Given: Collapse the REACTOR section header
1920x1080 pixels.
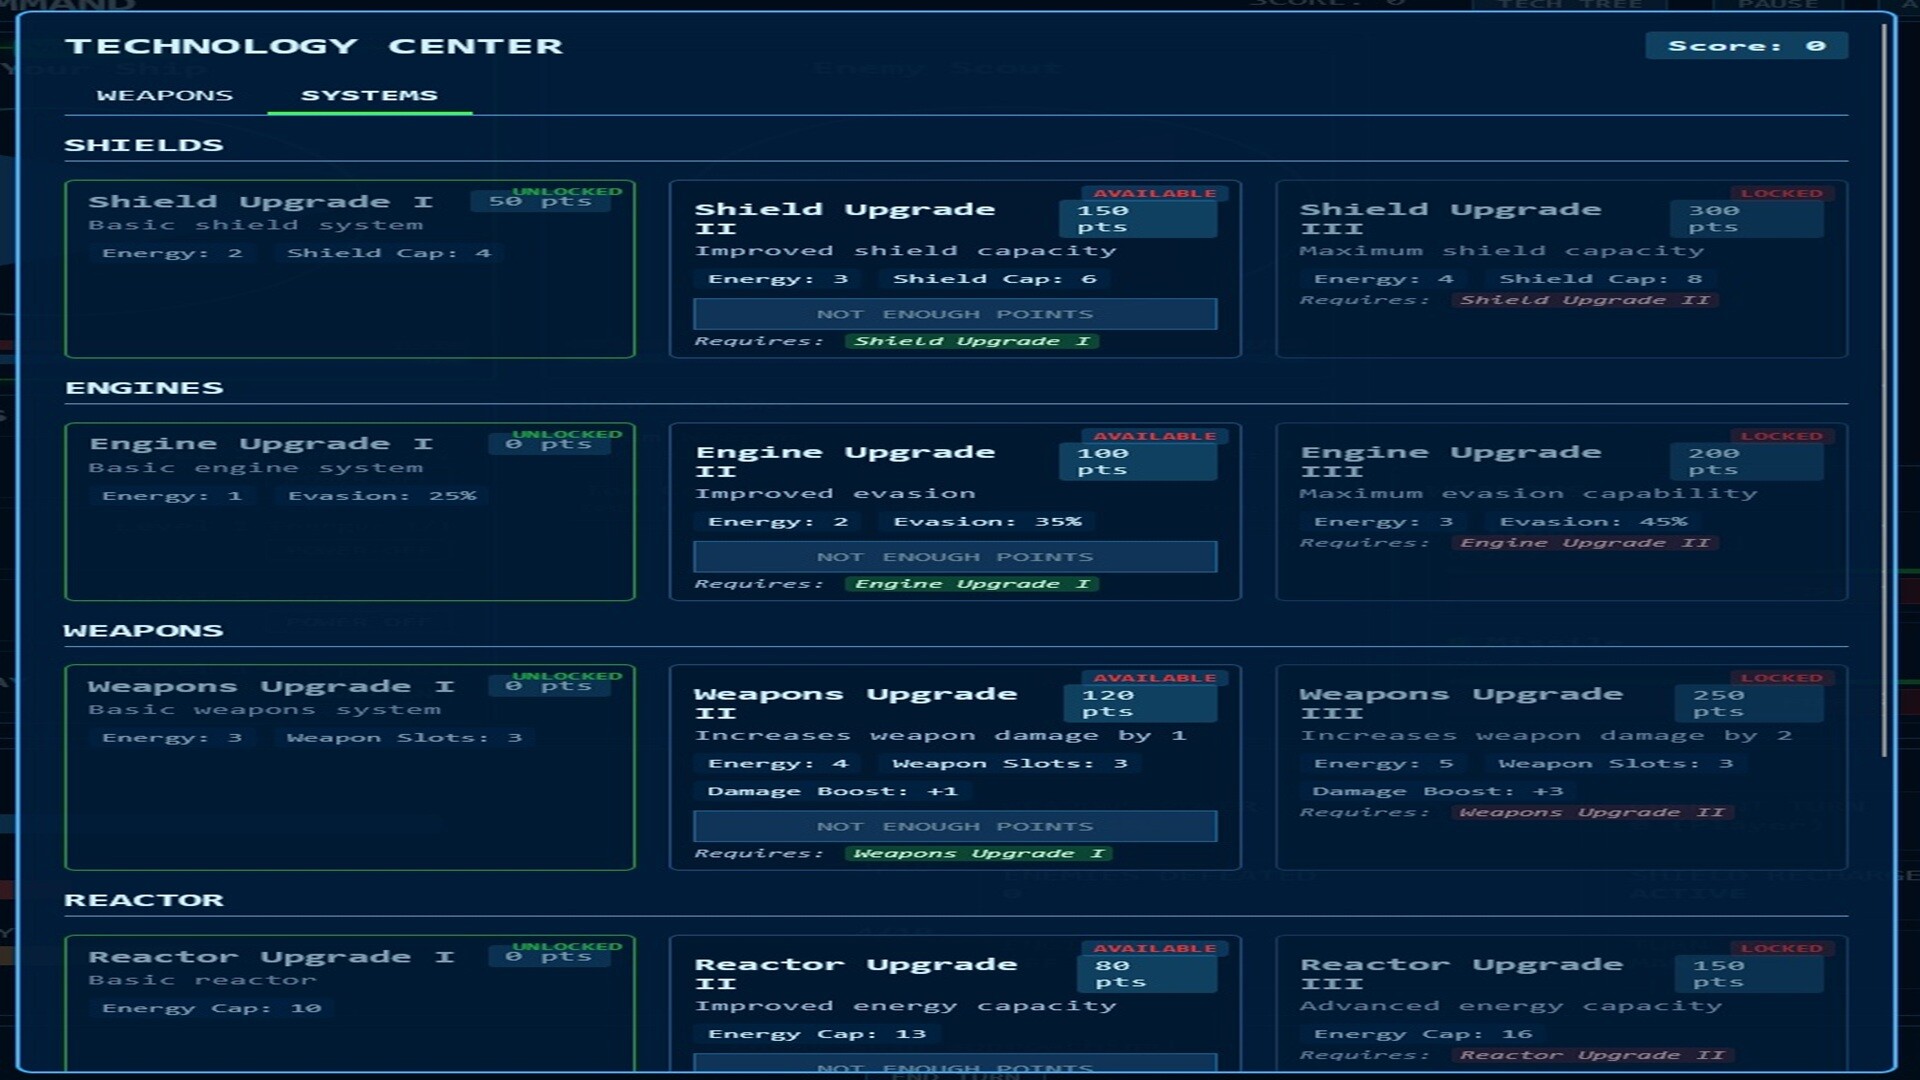Looking at the screenshot, I should click(x=143, y=899).
